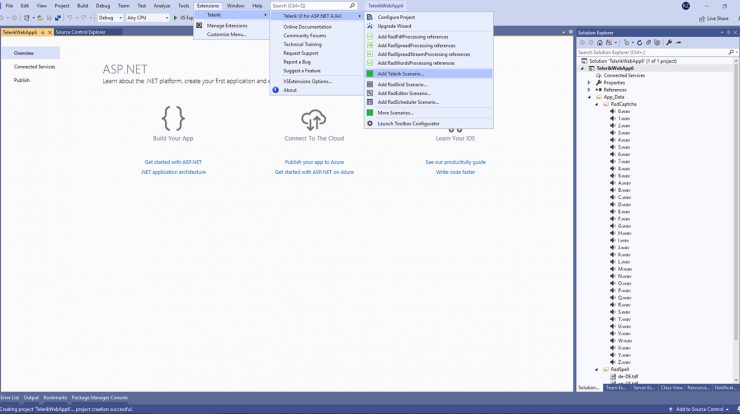Select Publish in left sidebar
The width and height of the screenshot is (740, 414).
[22, 80]
